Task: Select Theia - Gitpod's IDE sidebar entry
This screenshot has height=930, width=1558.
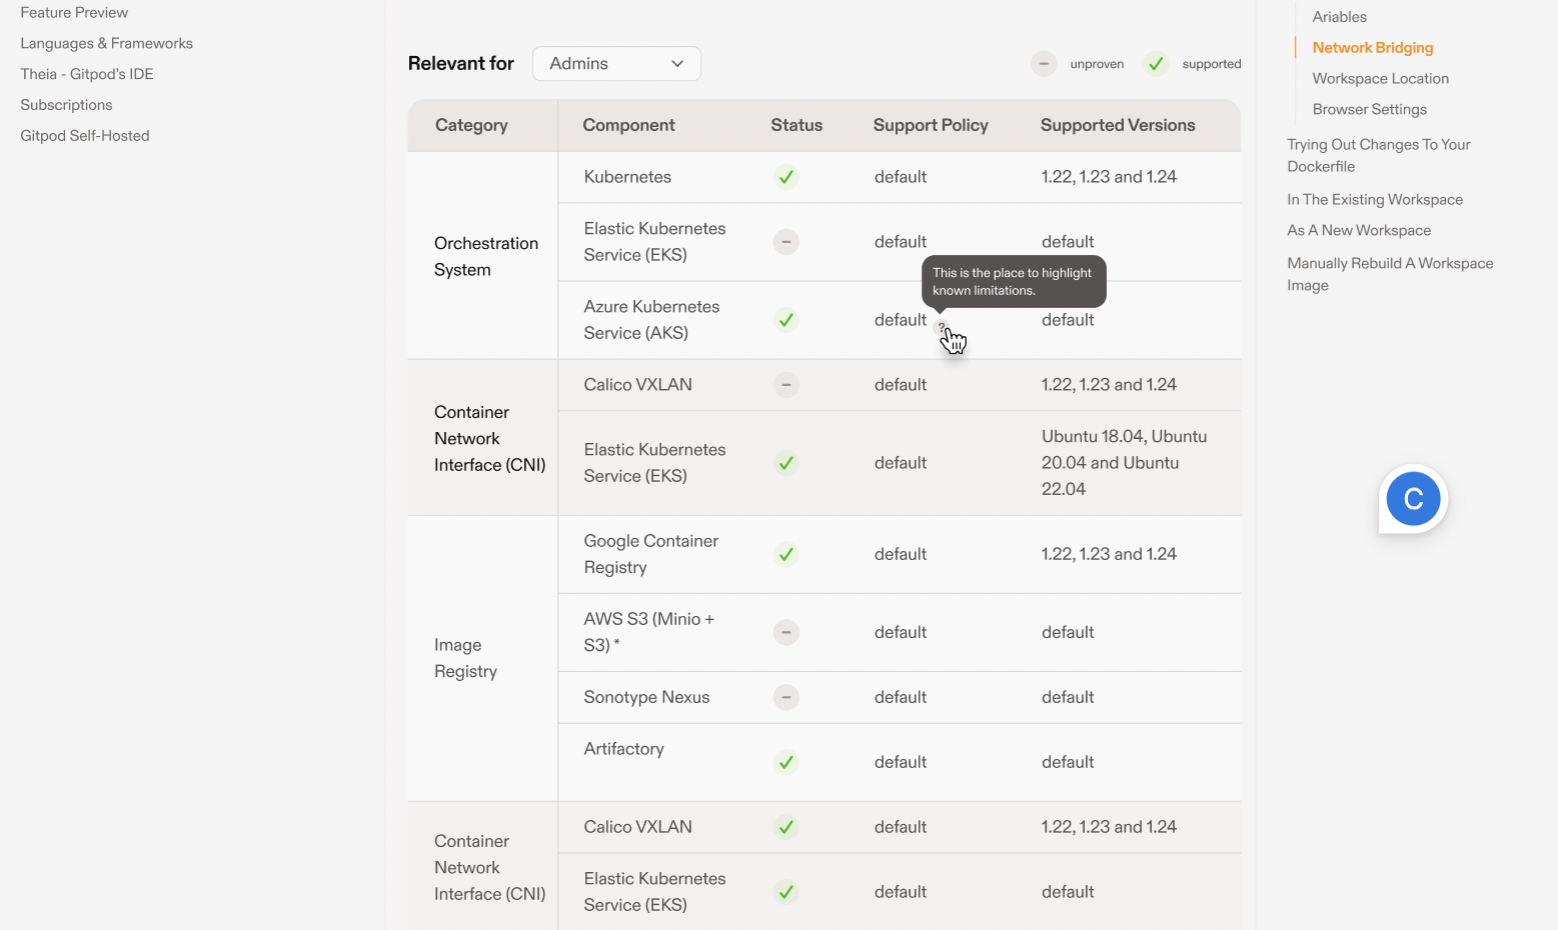Action: click(87, 74)
